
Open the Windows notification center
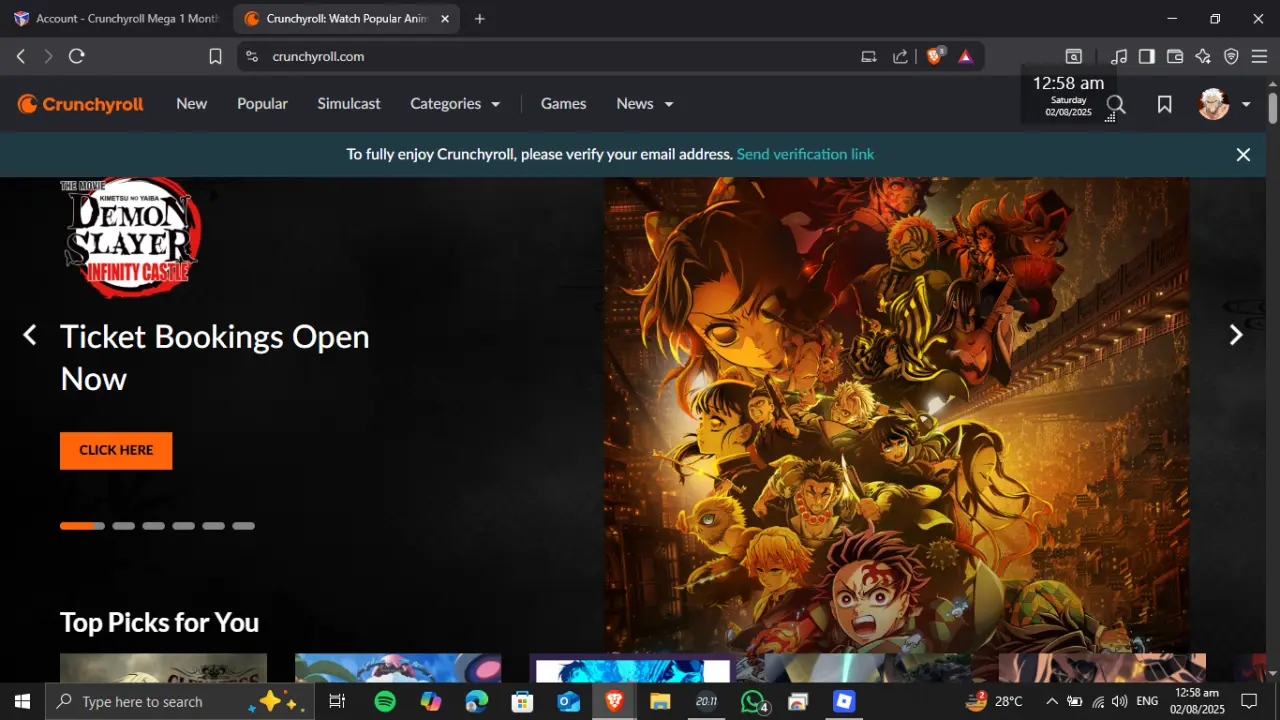(1248, 702)
